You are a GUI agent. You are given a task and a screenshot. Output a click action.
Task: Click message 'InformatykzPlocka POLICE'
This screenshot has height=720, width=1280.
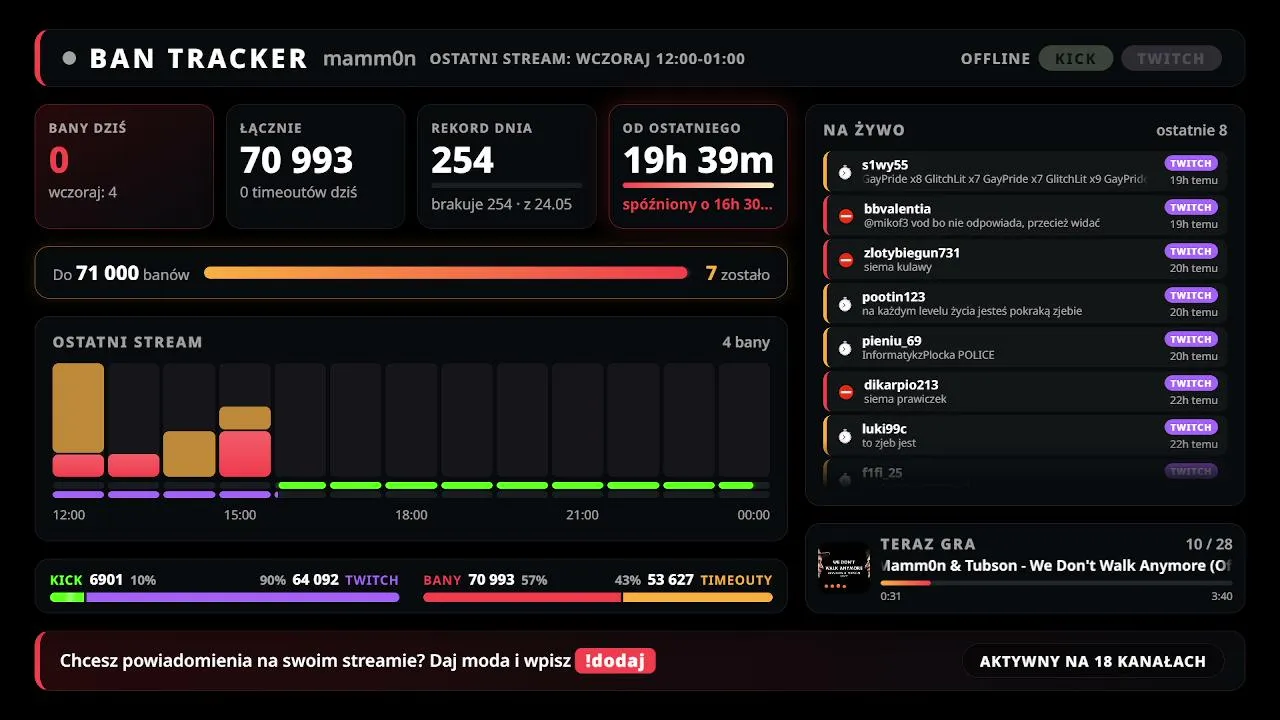pyautogui.click(x=928, y=355)
